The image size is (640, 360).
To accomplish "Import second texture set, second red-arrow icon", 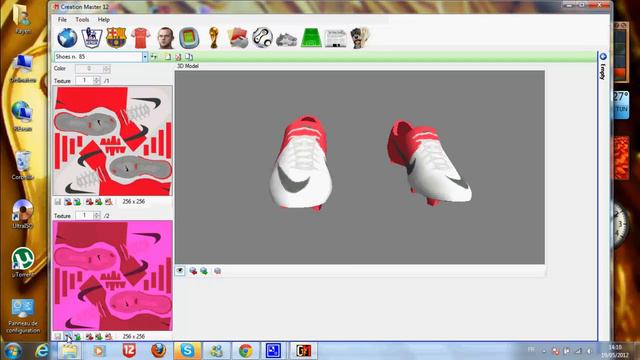I will point(89,336).
